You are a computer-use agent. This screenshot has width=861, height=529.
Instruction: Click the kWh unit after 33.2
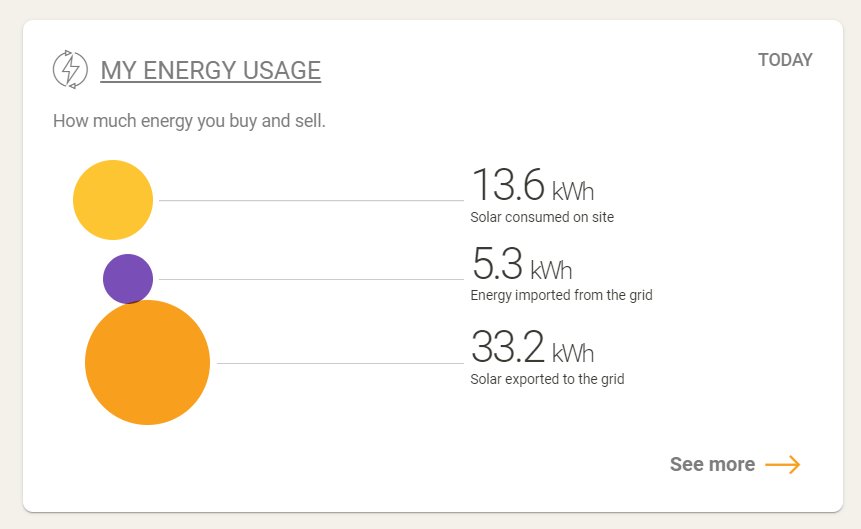(x=573, y=353)
